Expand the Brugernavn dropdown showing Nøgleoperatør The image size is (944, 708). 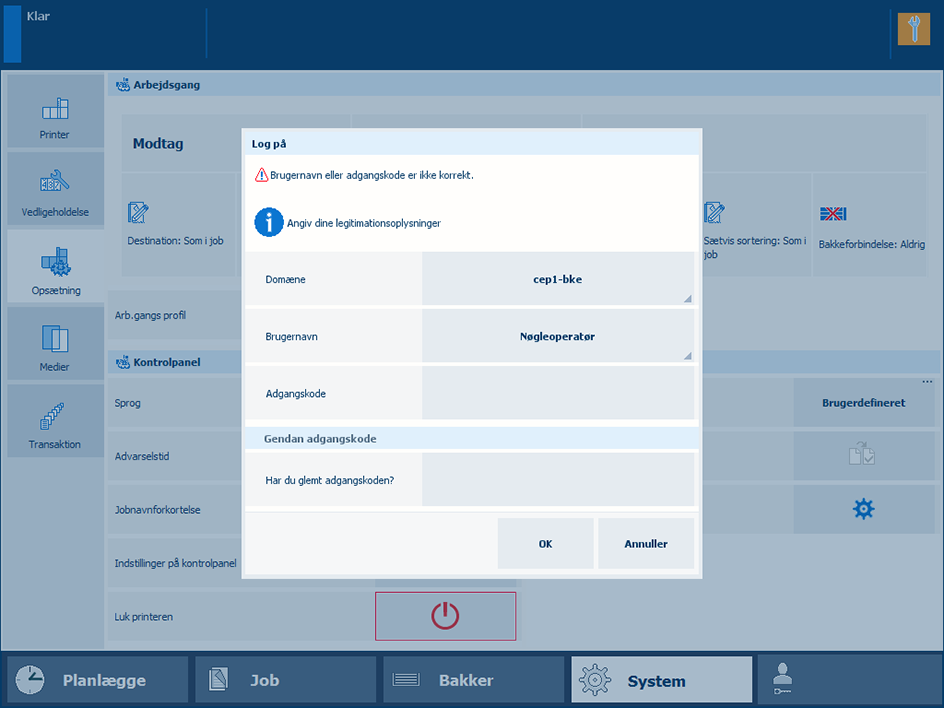point(558,337)
